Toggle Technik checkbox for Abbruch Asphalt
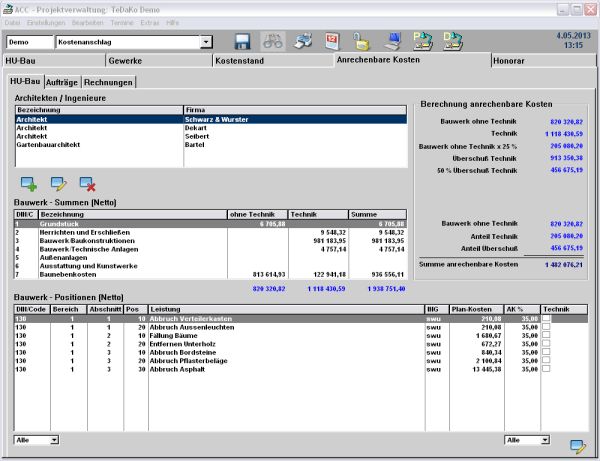This screenshot has height=461, width=600. (546, 368)
